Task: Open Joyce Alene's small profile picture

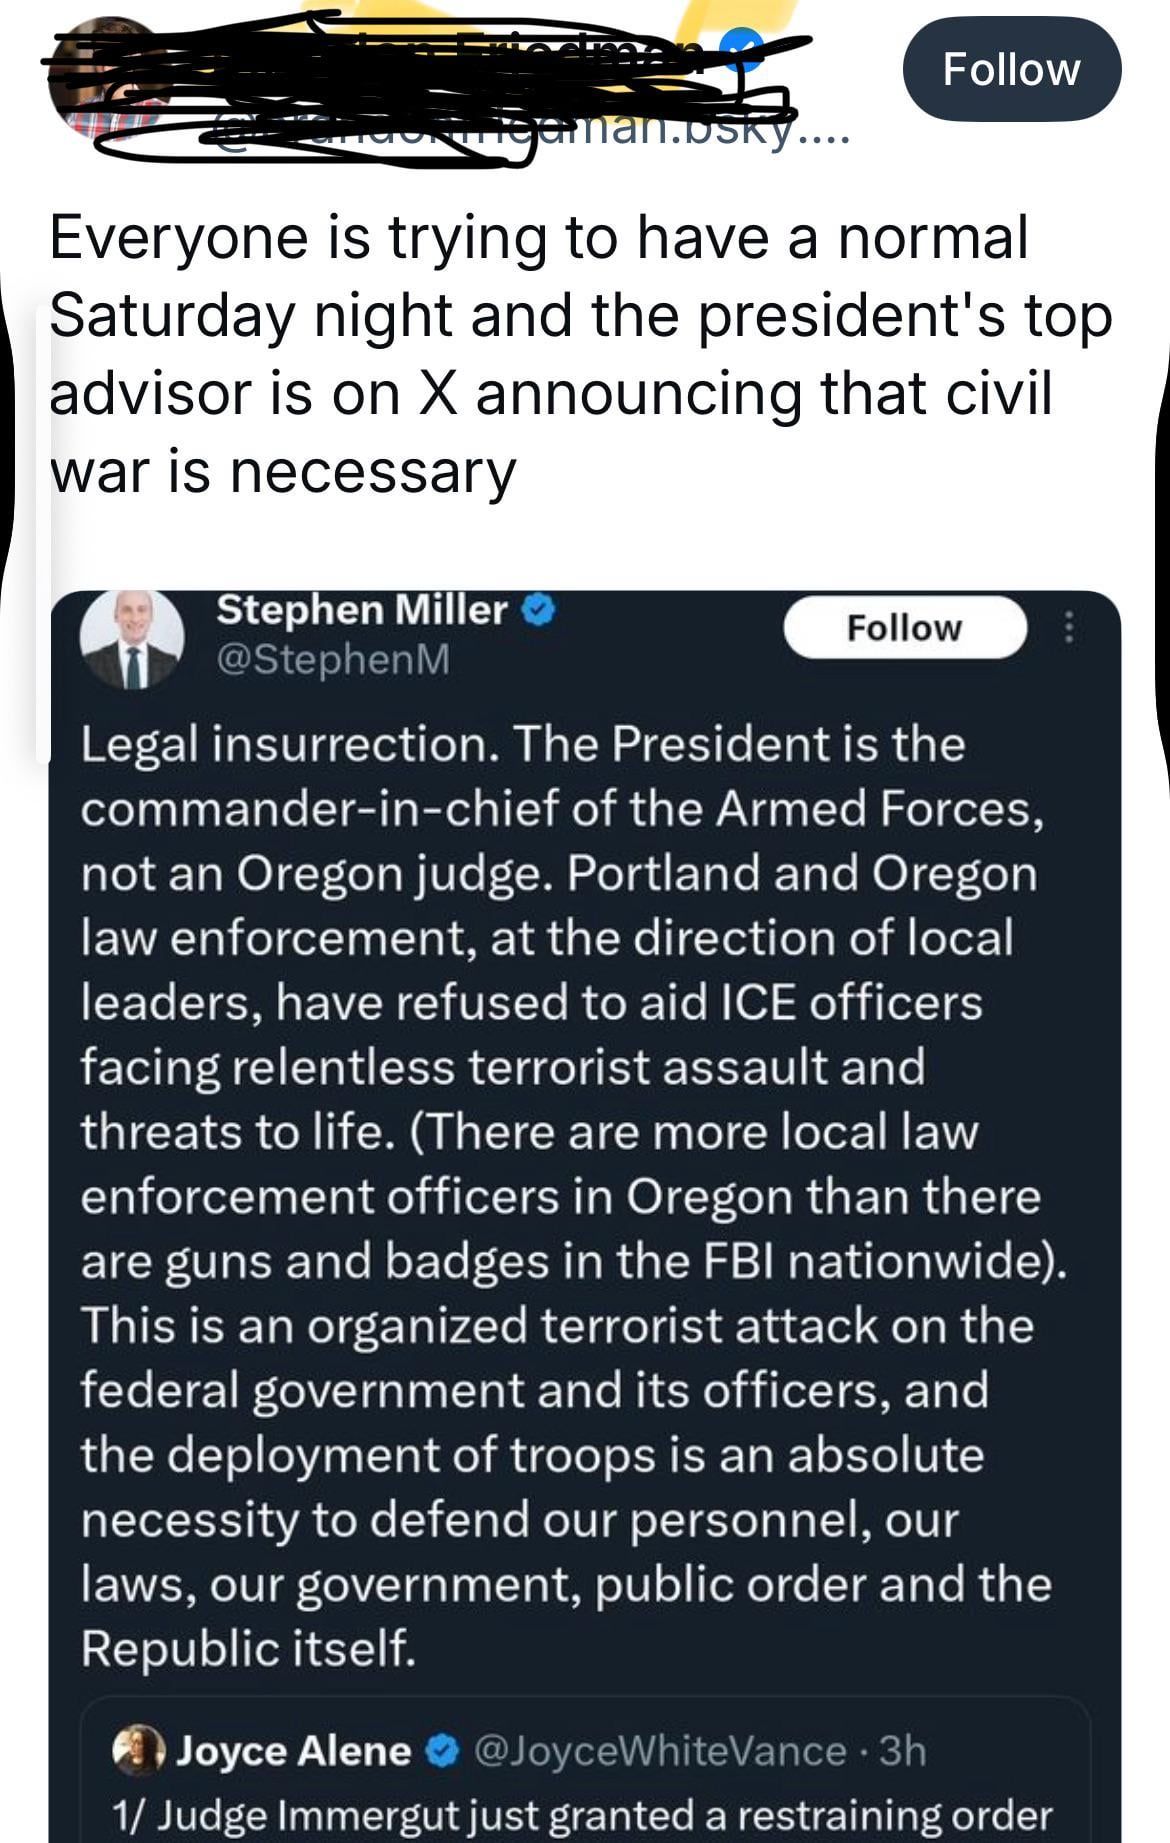Action: [140, 1750]
